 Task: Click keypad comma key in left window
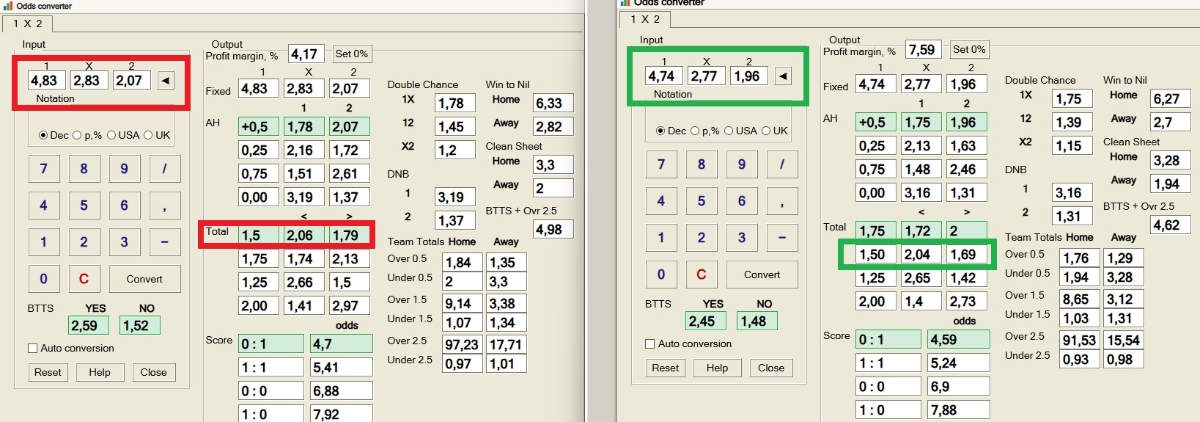pyautogui.click(x=164, y=205)
